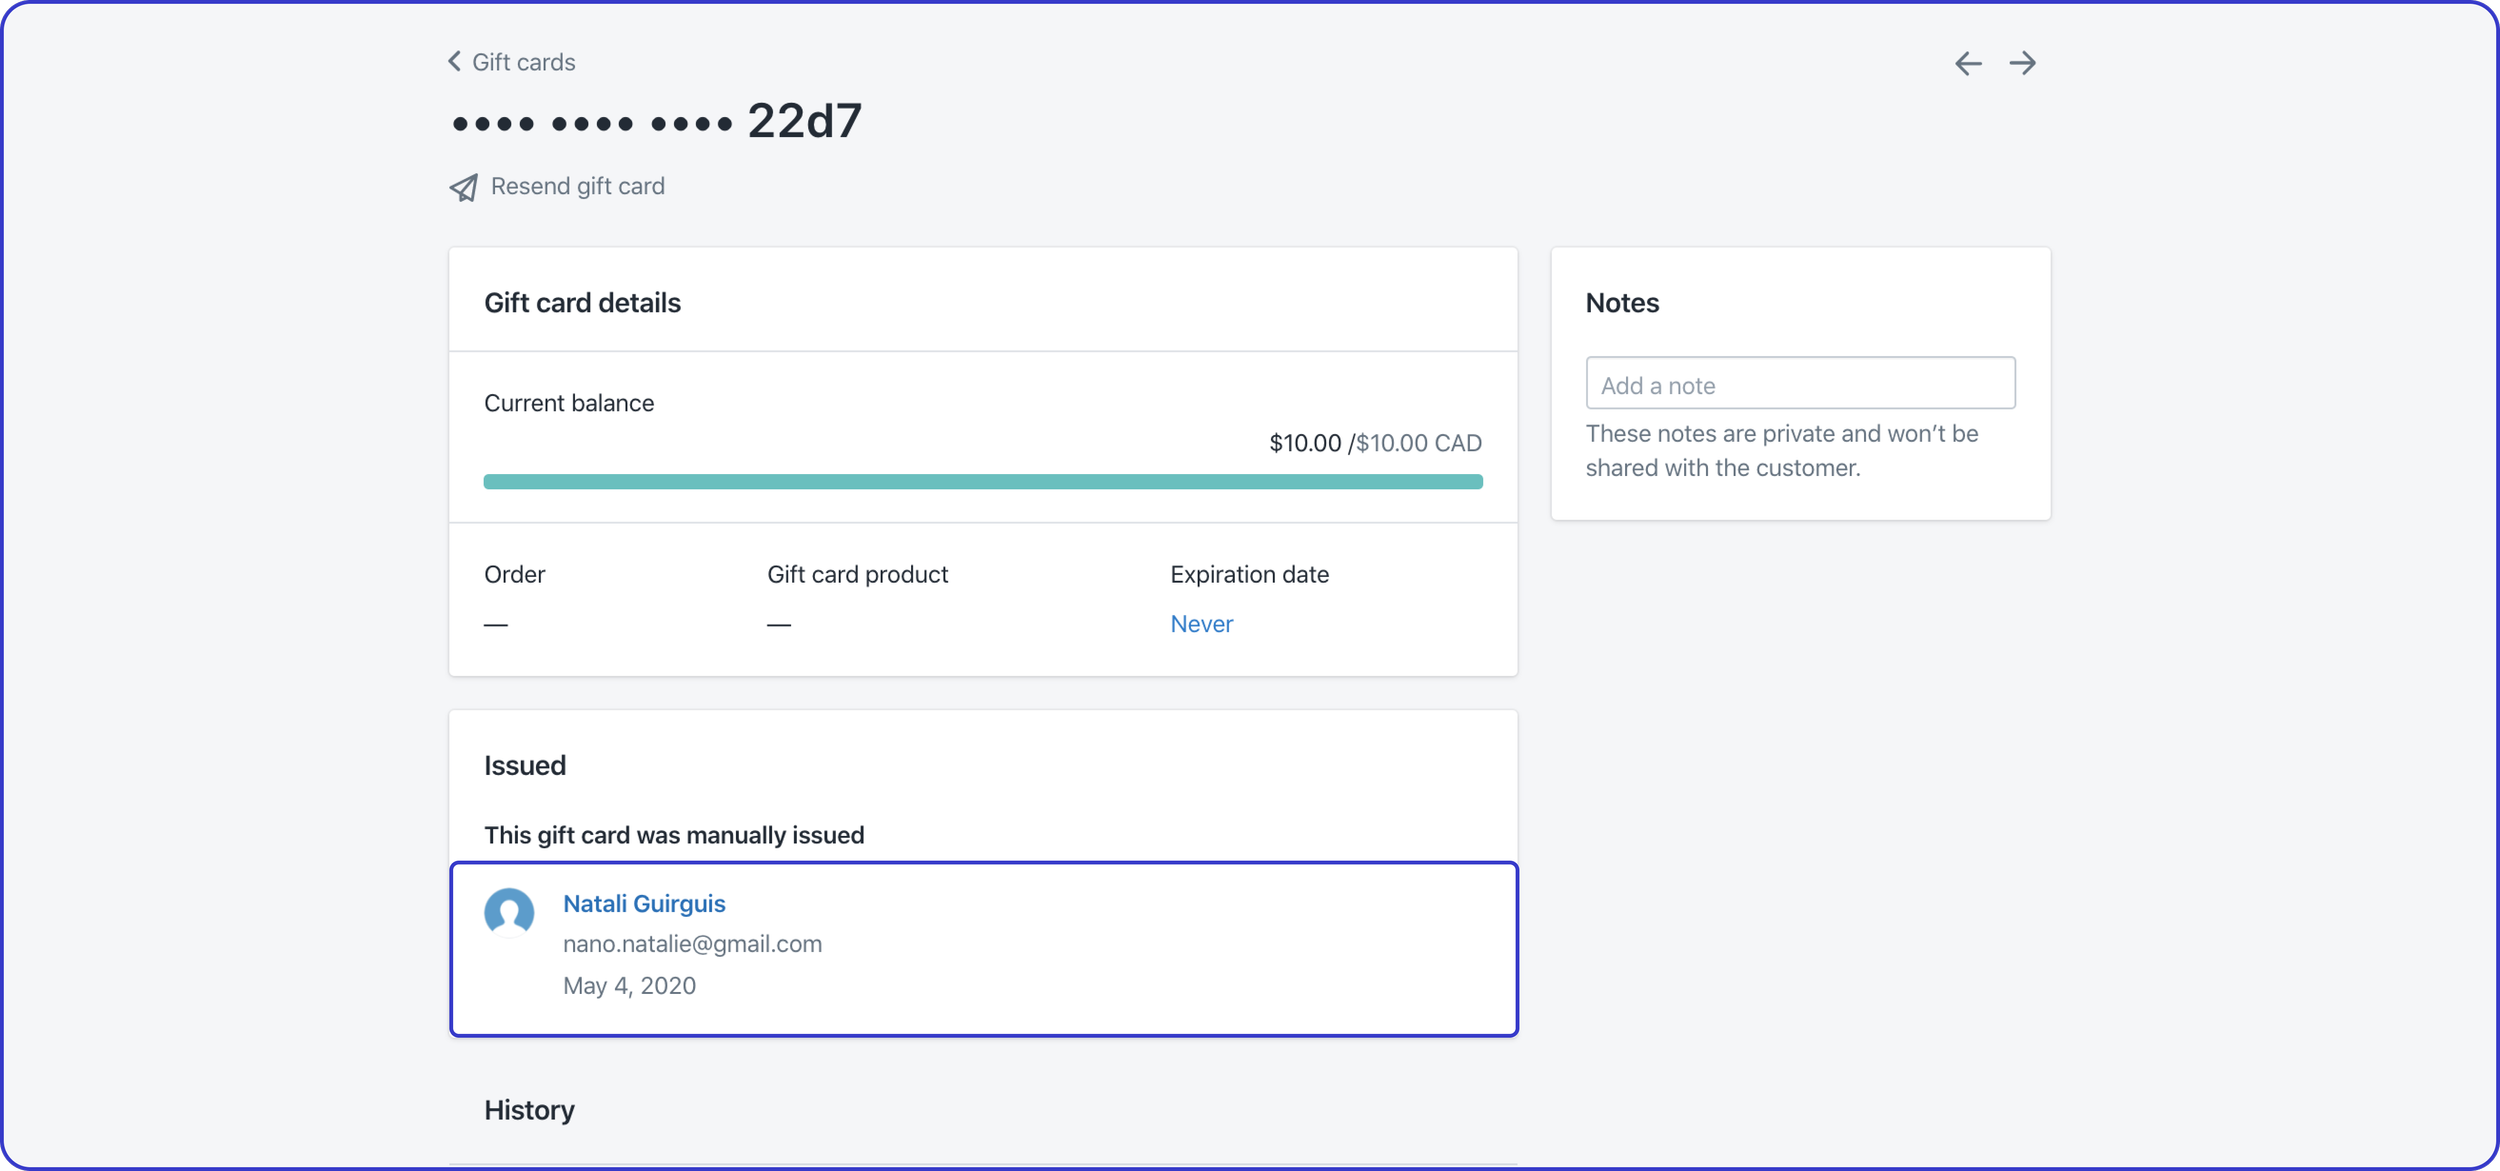Go to next gift card arrow
Viewport: 2500px width, 1171px height.
(x=2022, y=63)
